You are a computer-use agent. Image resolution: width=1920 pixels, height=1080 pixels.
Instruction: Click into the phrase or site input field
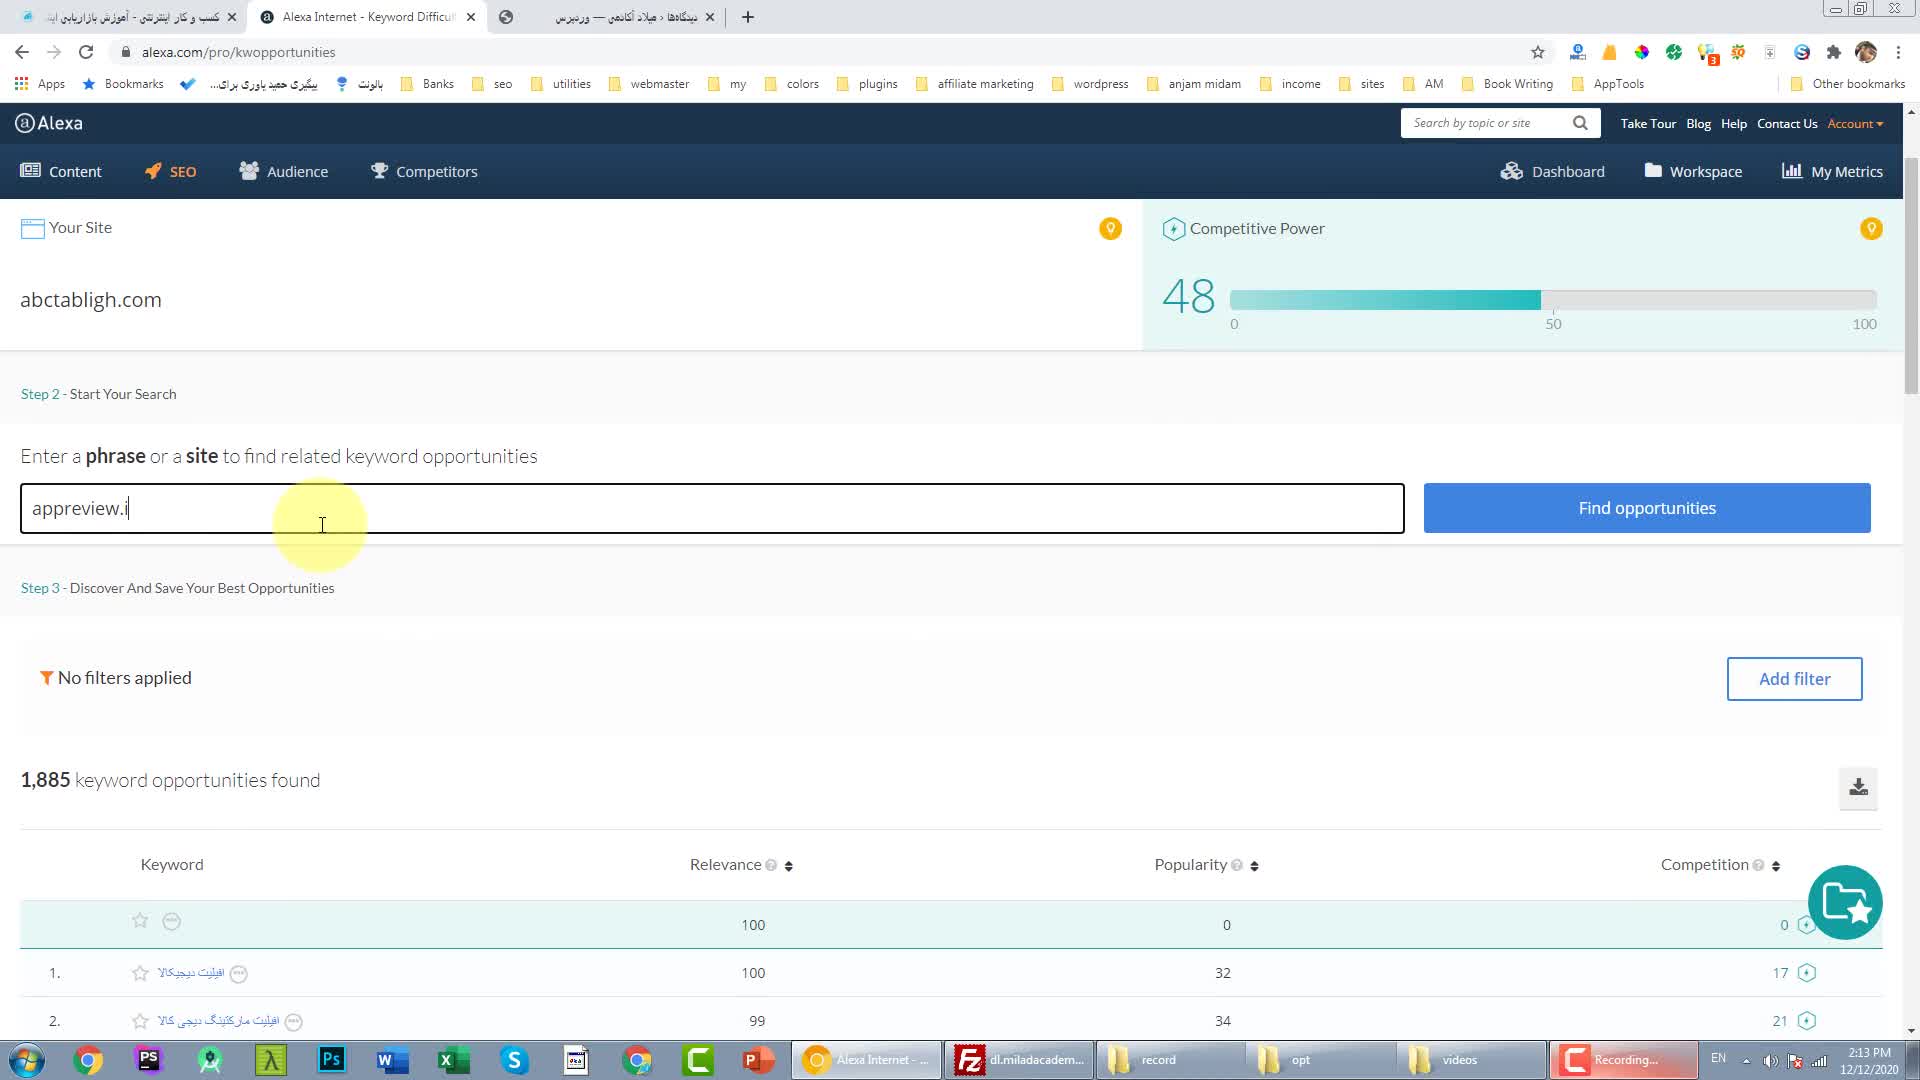712,508
